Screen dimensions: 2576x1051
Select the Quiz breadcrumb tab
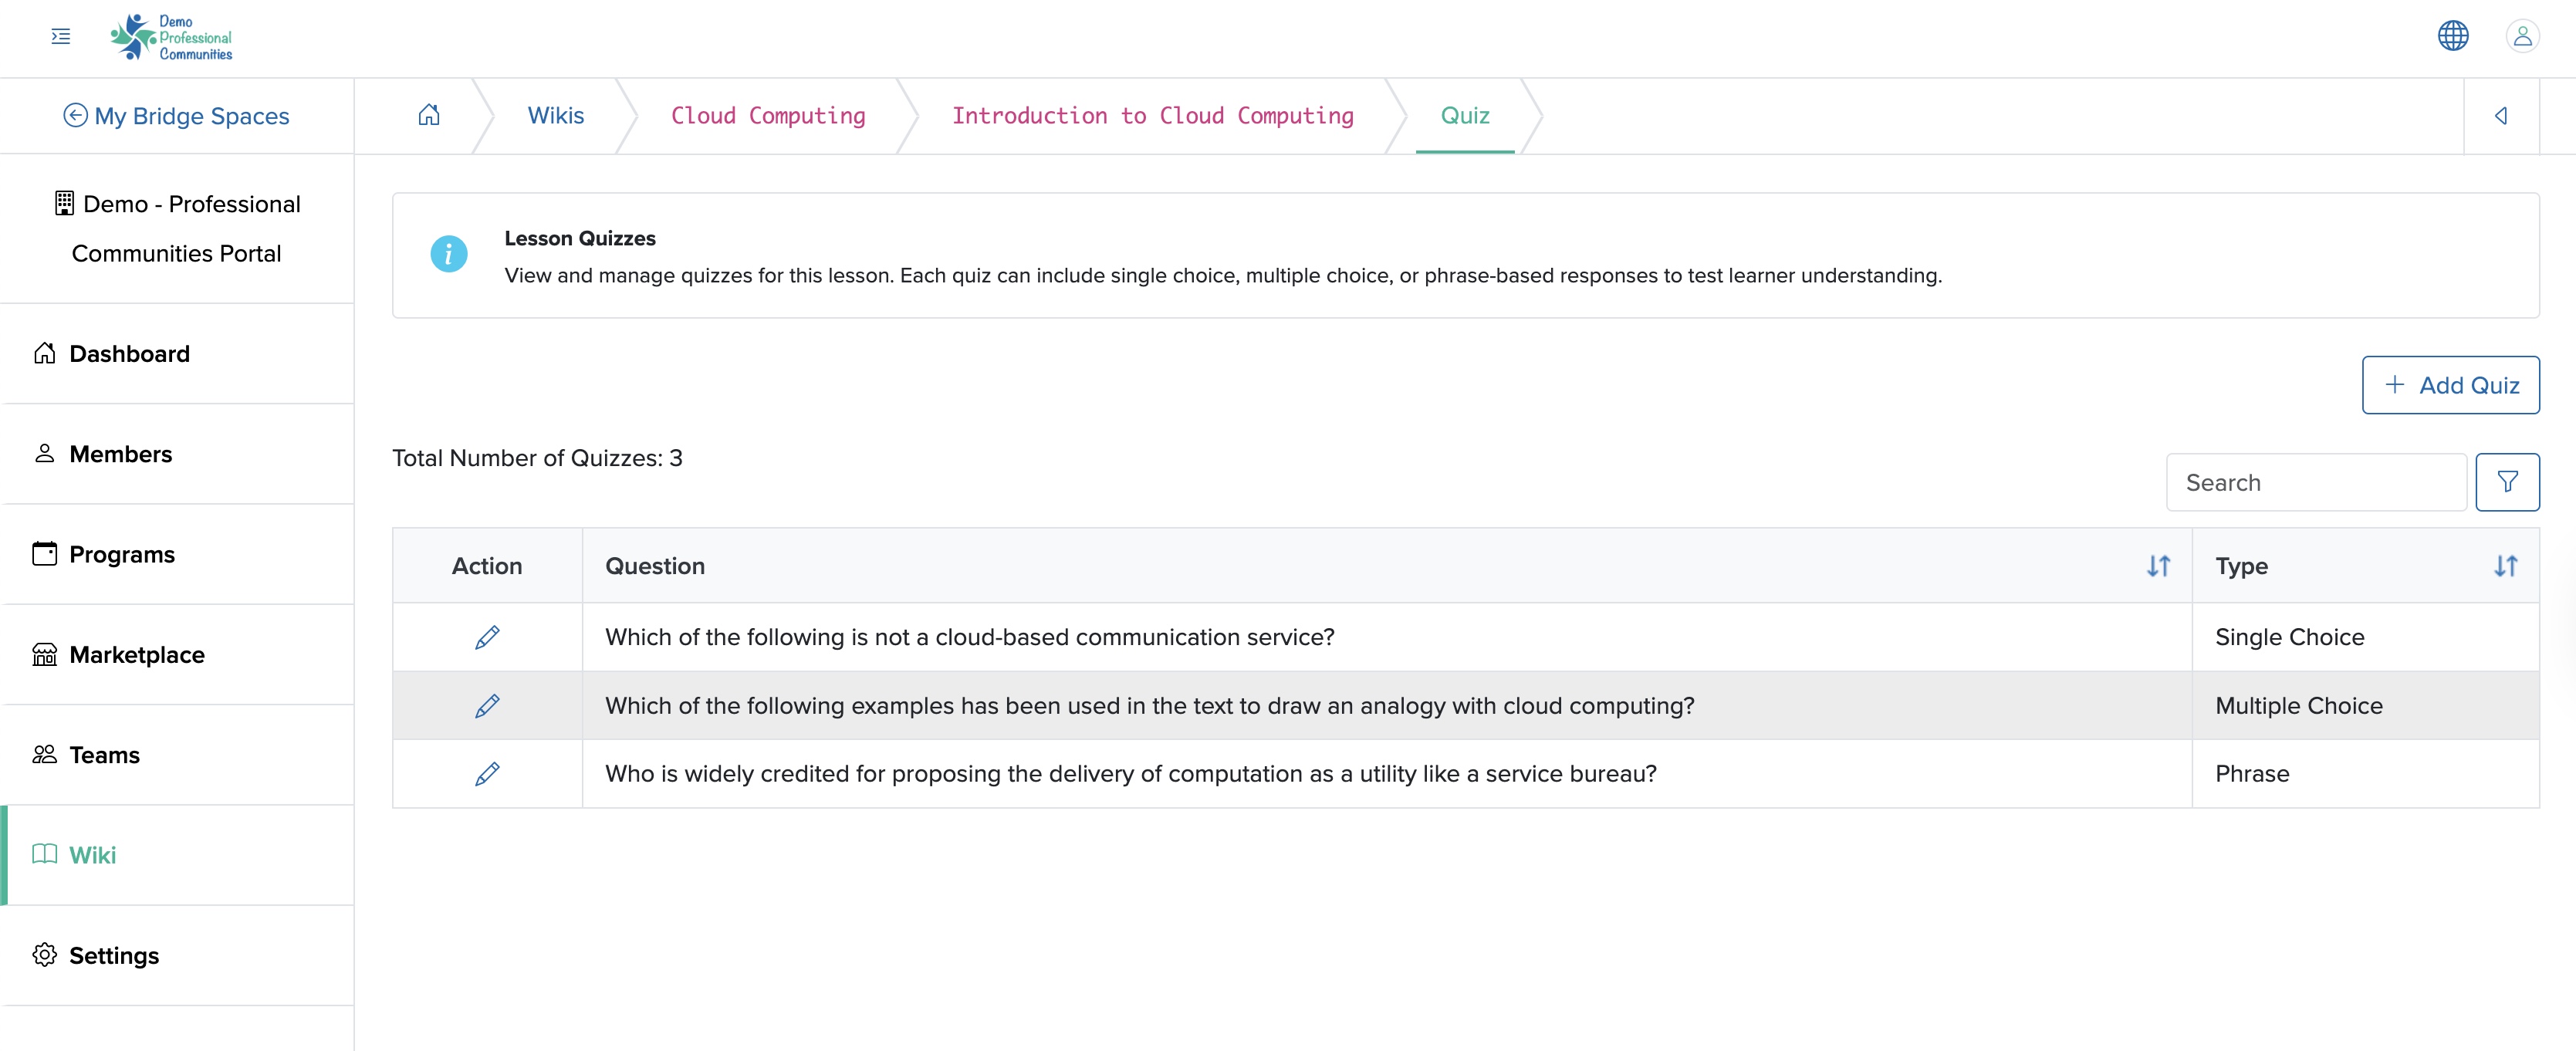point(1464,116)
